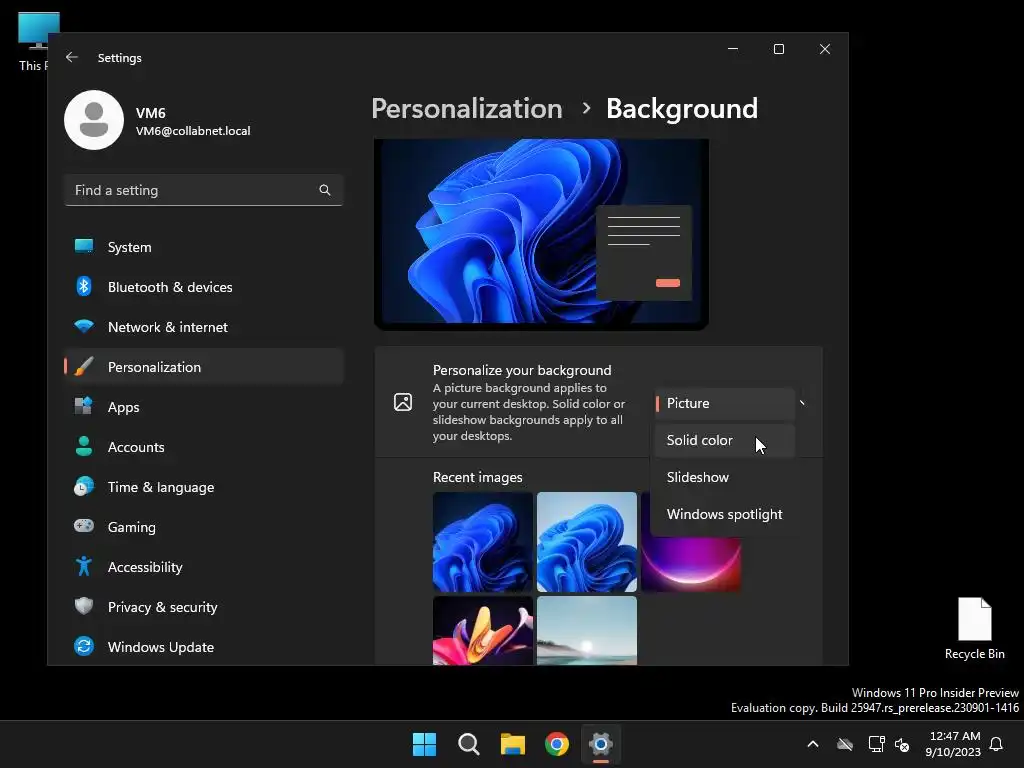
Task: Go to Privacy & security label
Action: 163,607
